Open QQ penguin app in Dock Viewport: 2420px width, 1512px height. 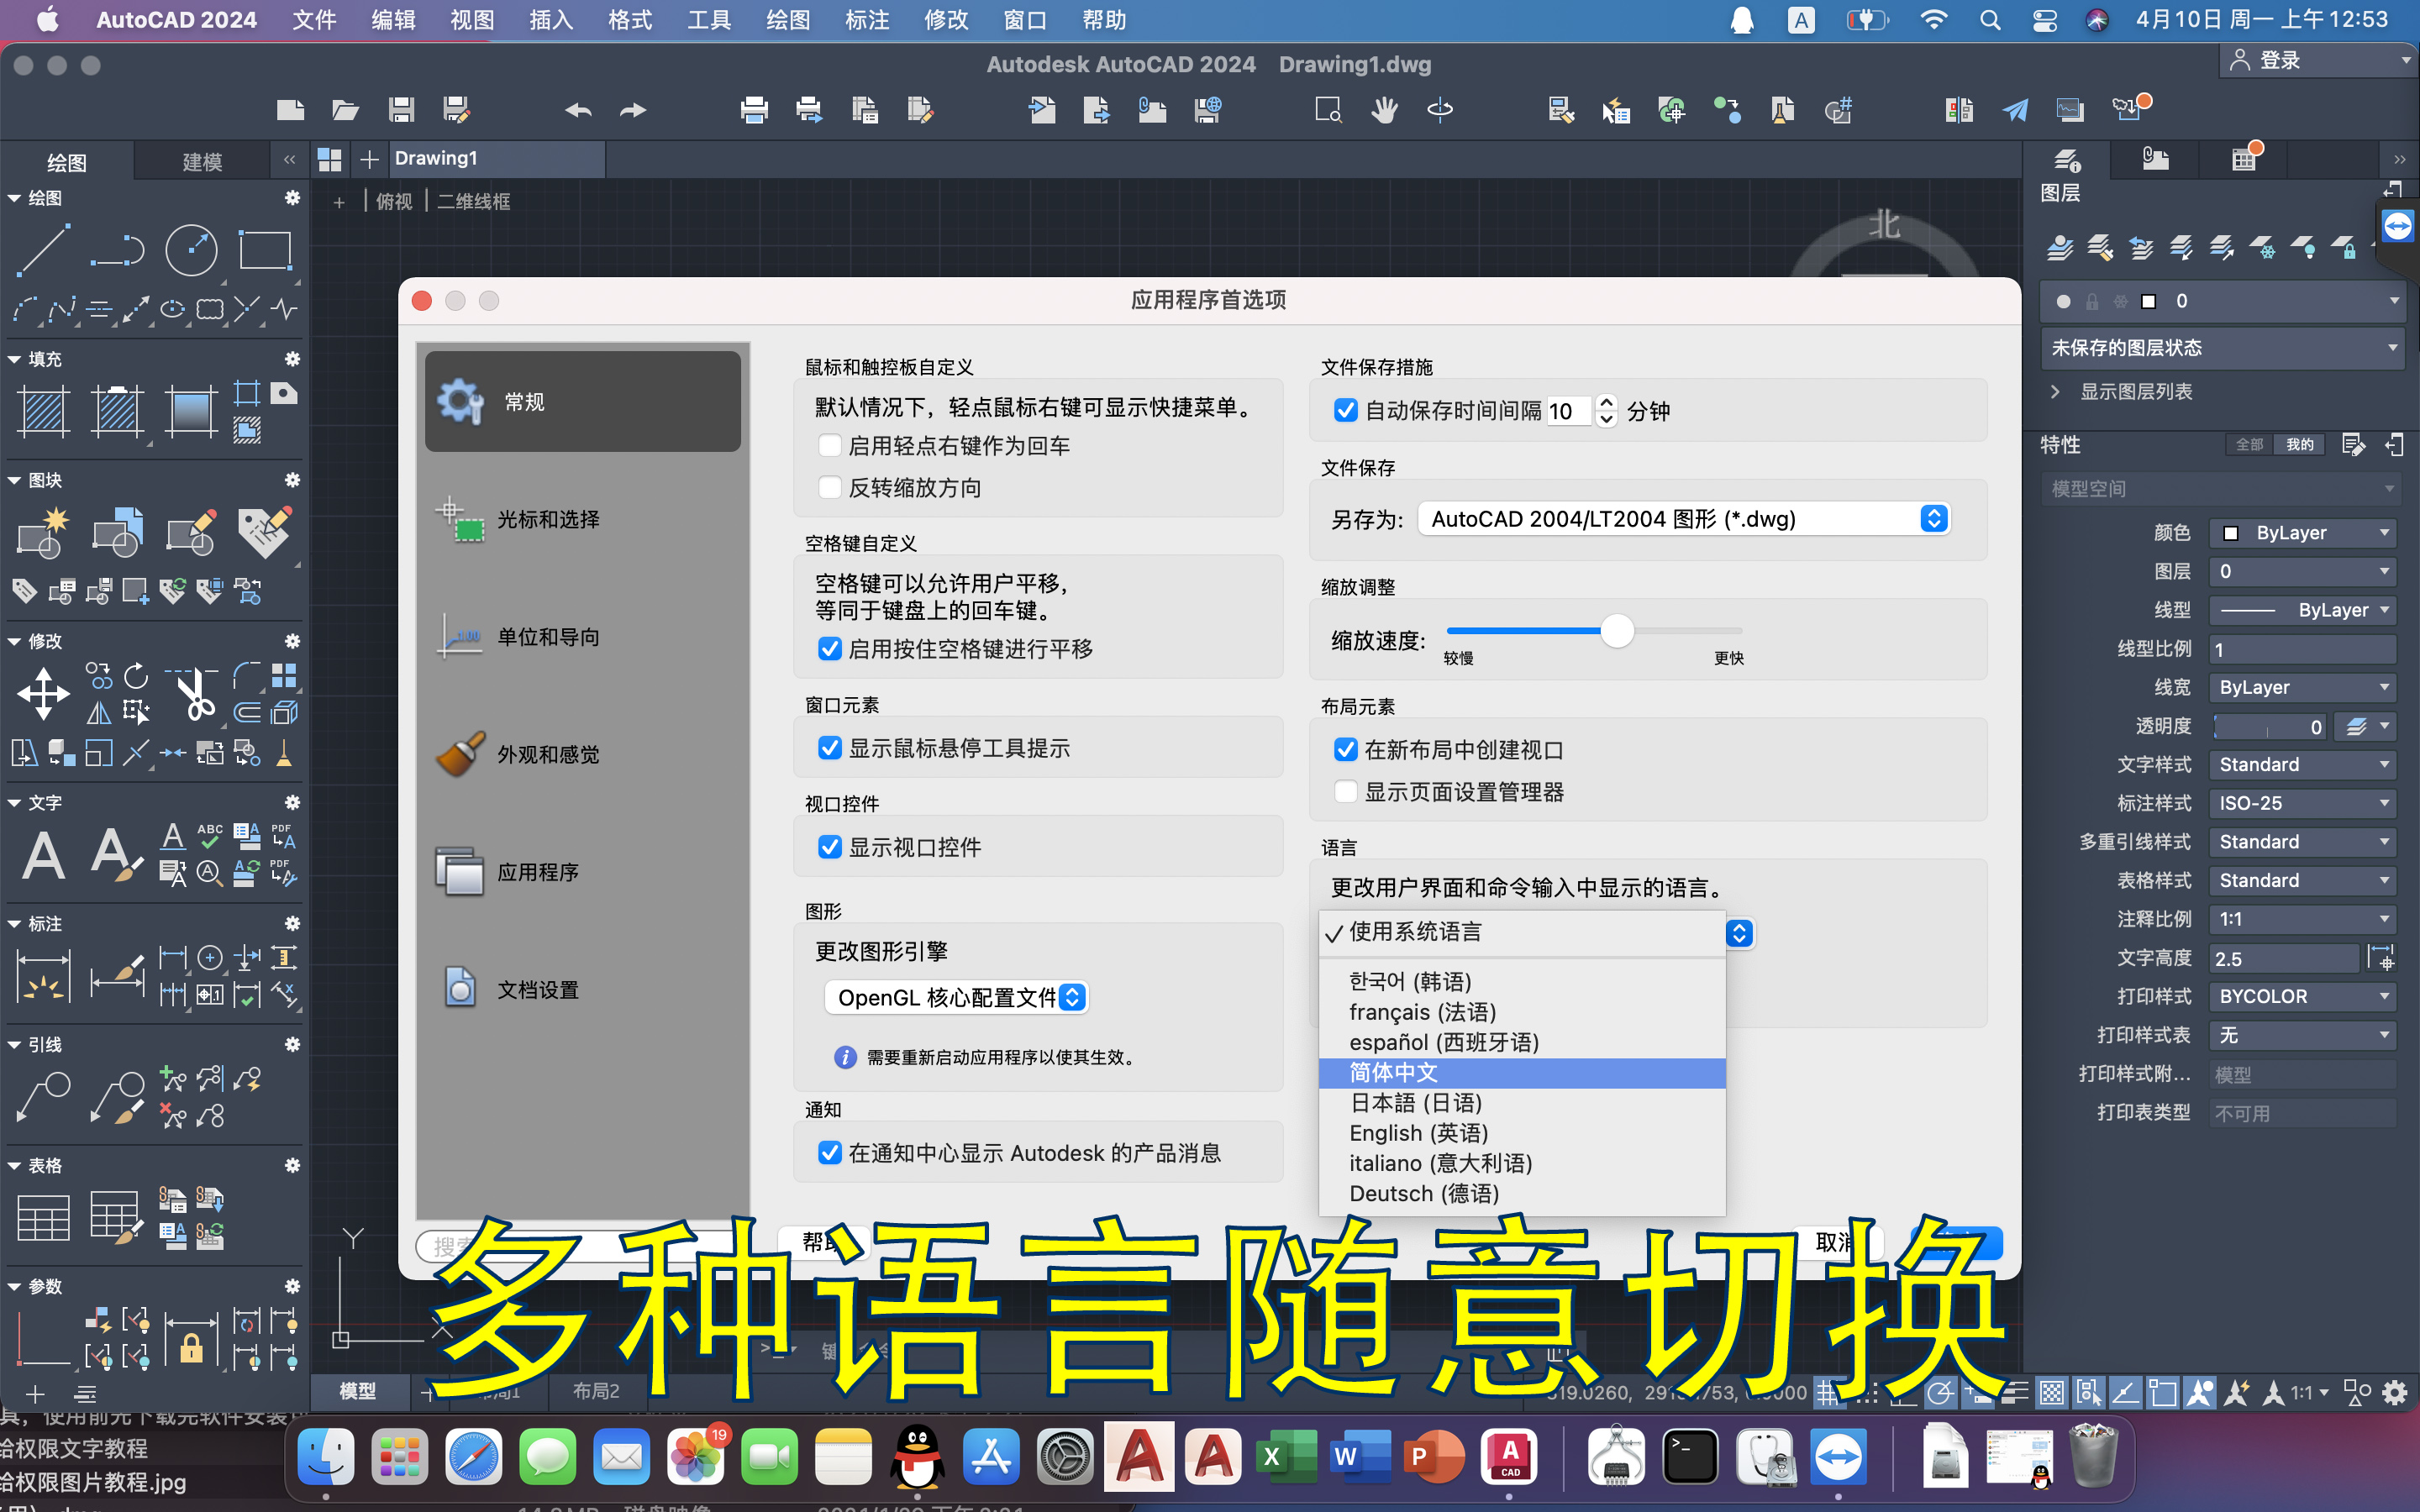pos(917,1456)
